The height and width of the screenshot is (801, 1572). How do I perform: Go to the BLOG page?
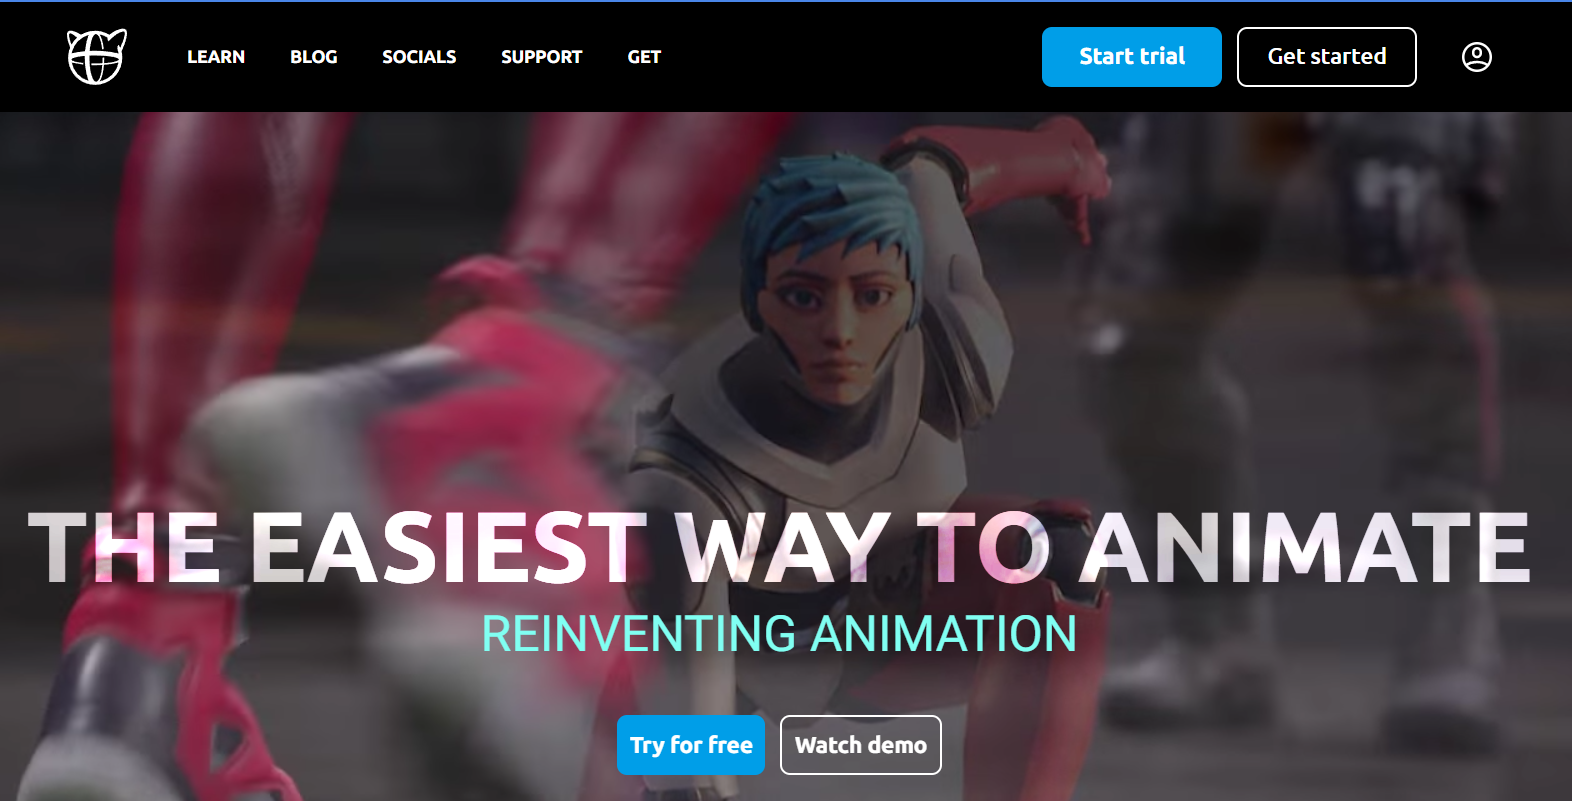314,57
